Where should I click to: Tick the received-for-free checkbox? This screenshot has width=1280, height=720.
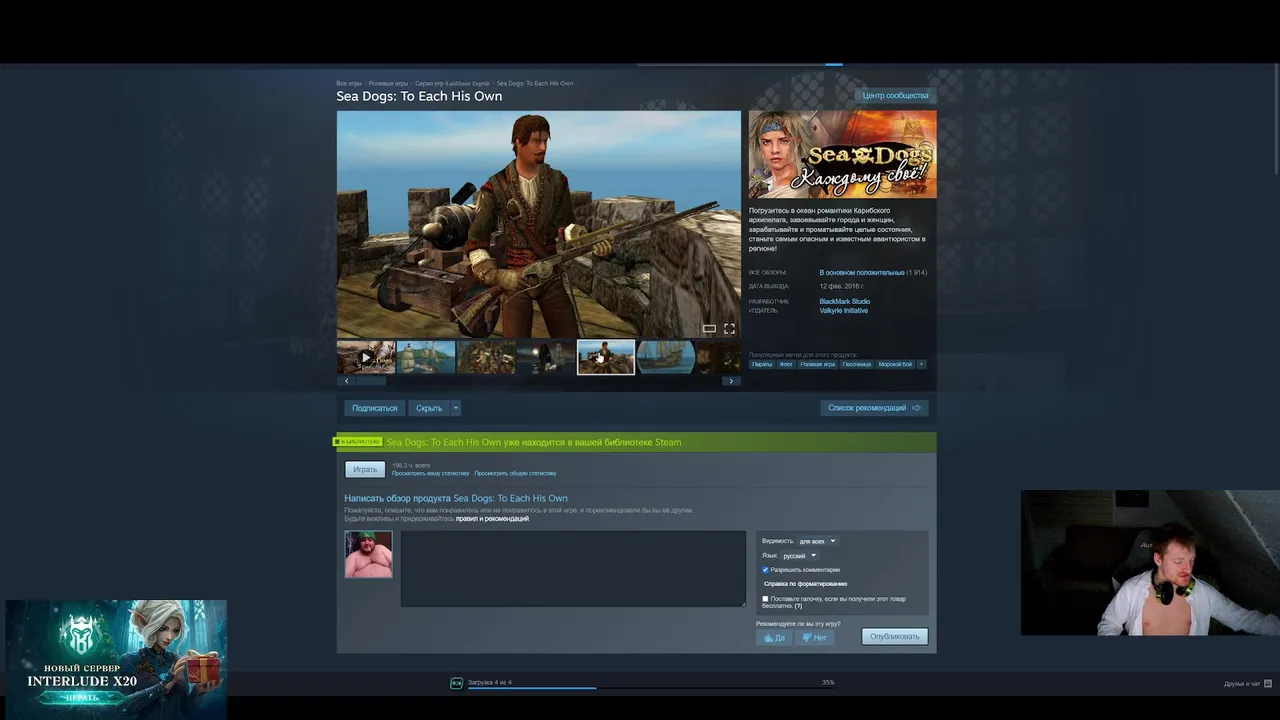tap(765, 599)
